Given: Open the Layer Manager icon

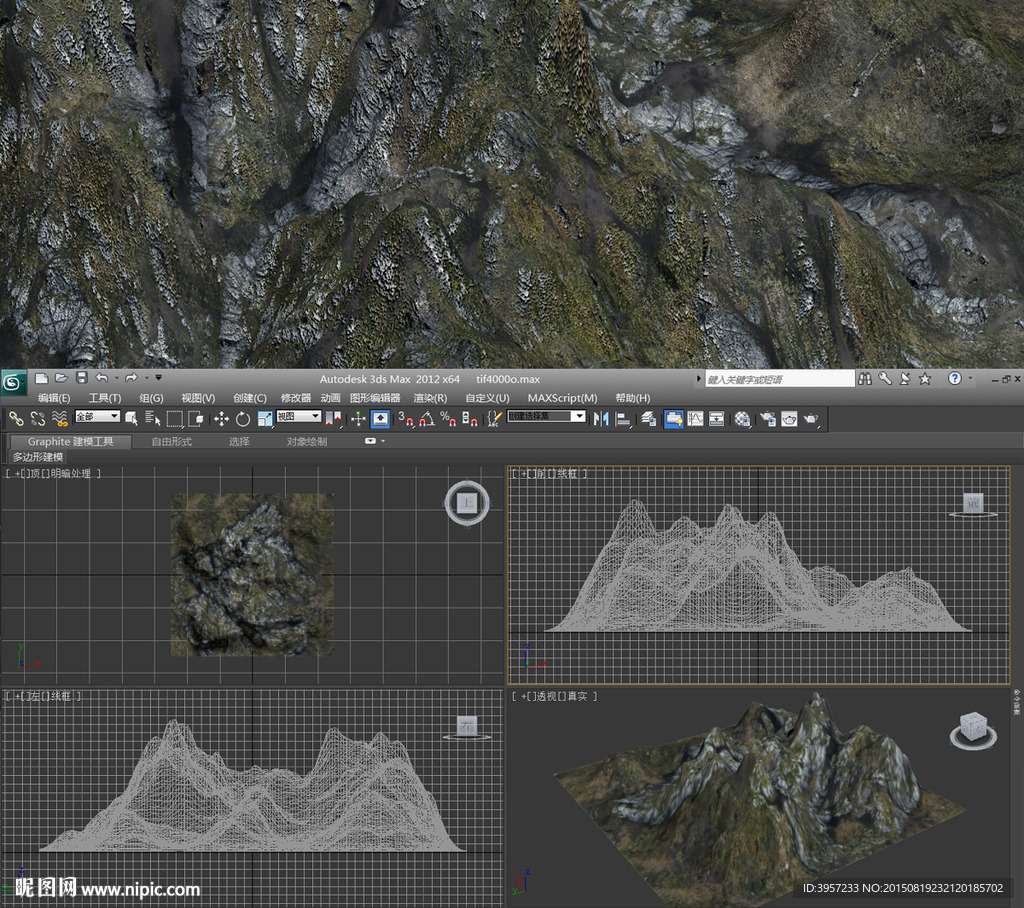Looking at the screenshot, I should pyautogui.click(x=648, y=419).
